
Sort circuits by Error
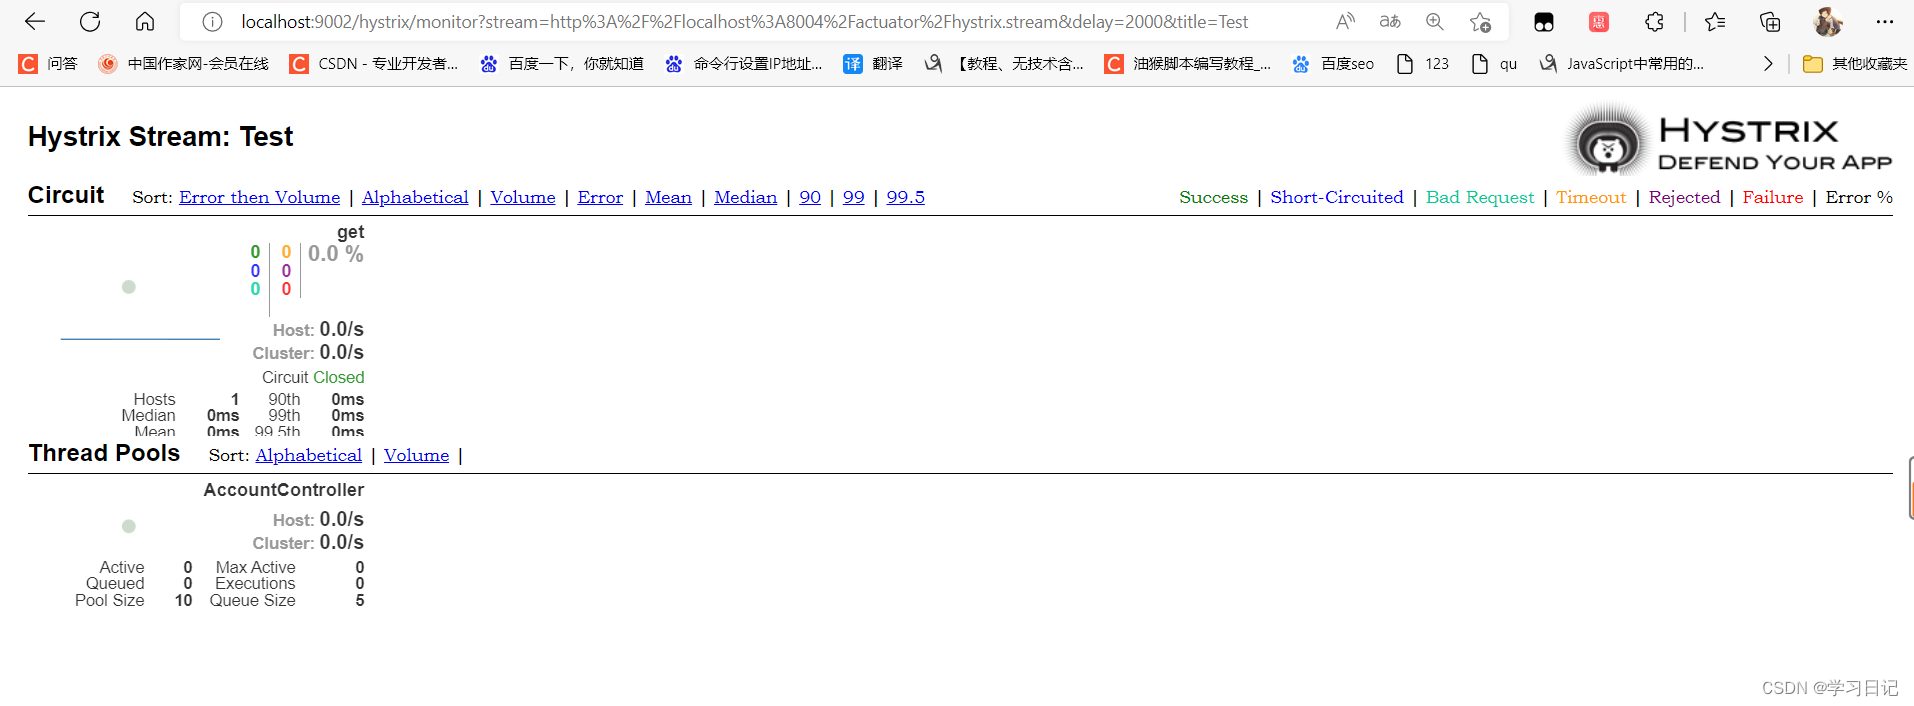[600, 197]
